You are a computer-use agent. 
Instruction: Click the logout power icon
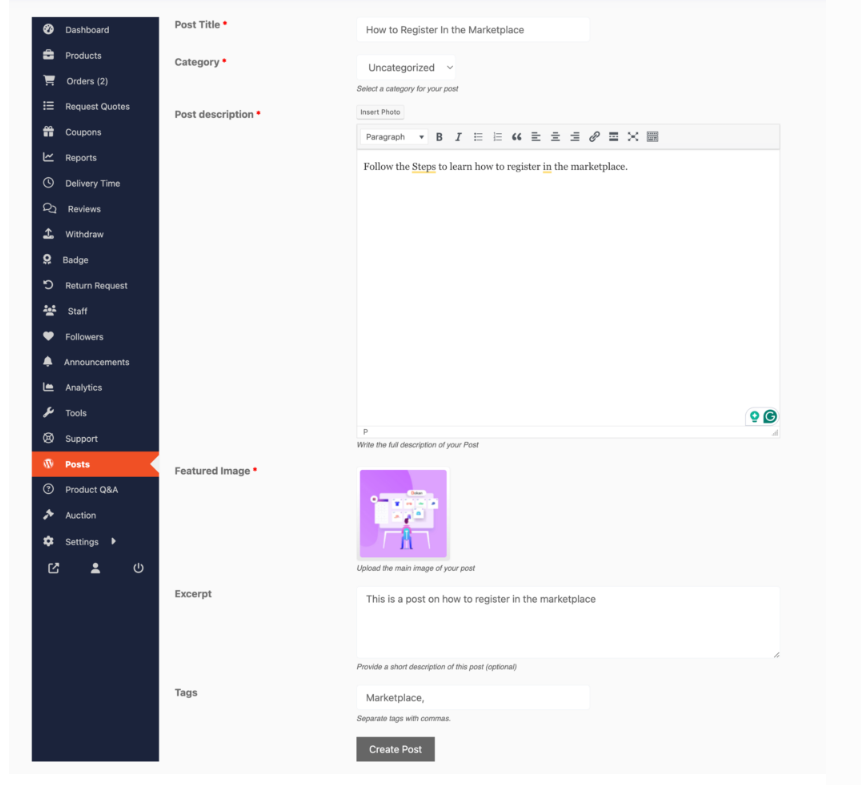pyautogui.click(x=138, y=568)
